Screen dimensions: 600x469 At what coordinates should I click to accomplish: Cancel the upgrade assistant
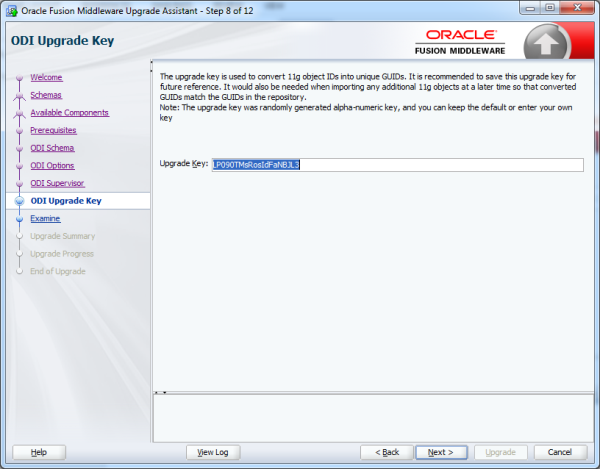tap(560, 452)
